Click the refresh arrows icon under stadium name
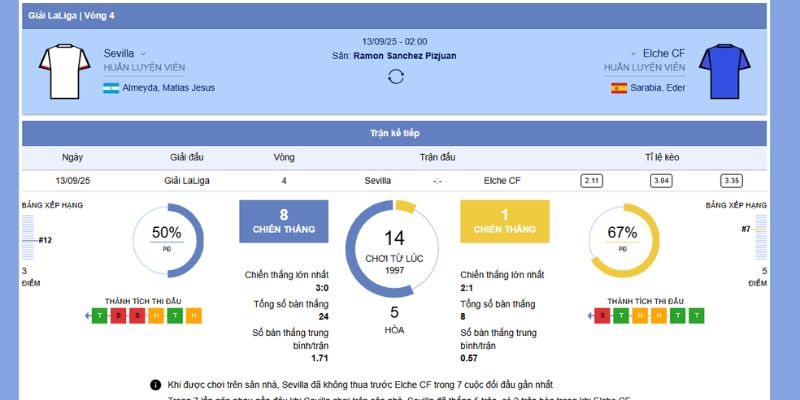 click(395, 77)
